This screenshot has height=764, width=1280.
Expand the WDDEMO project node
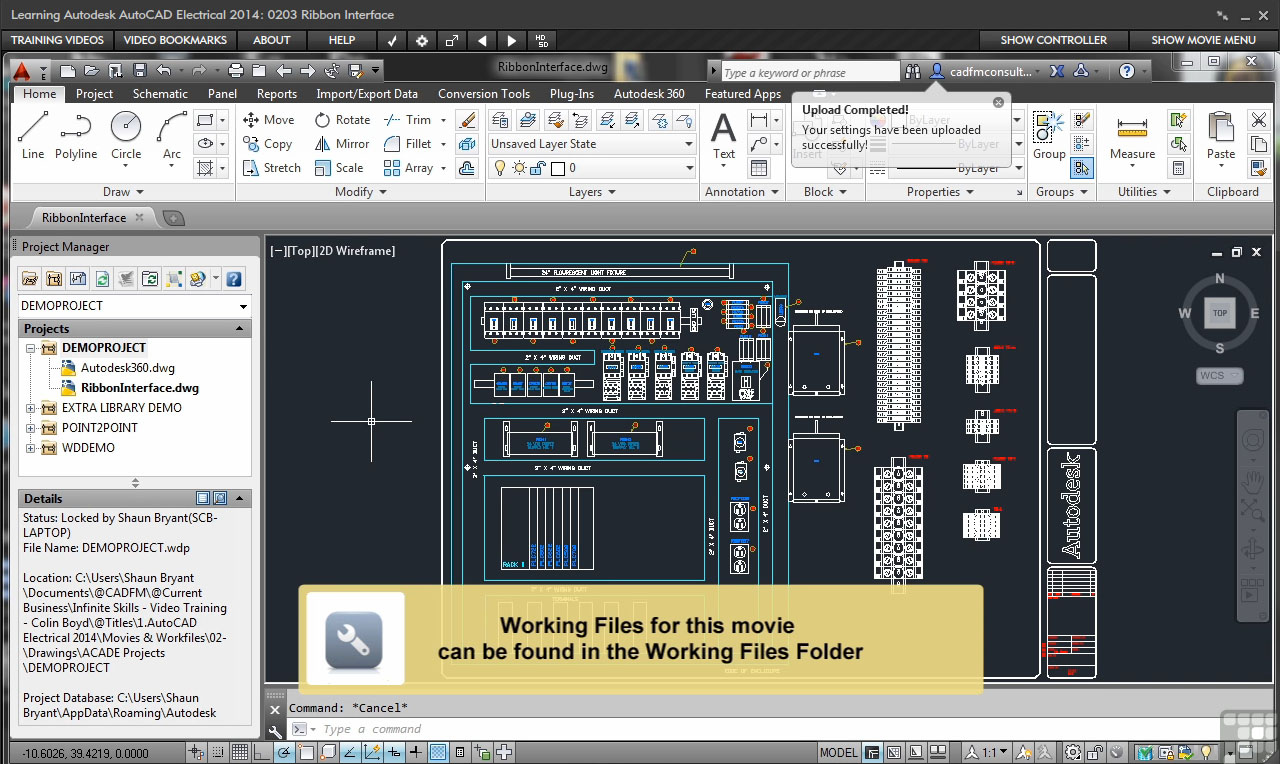click(x=31, y=448)
